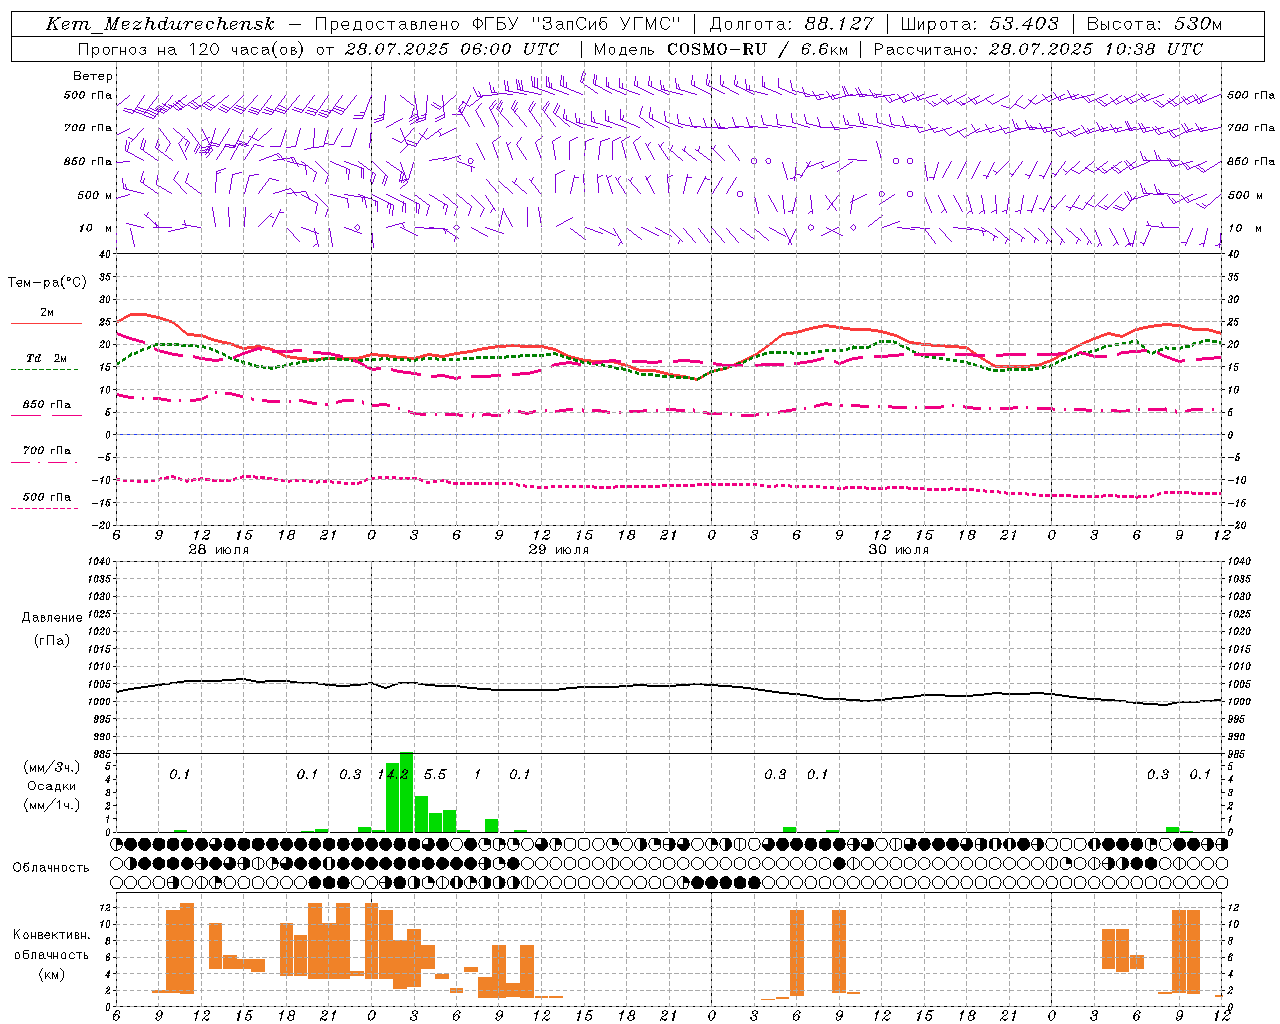Select the latitude value Широта: 53.403
This screenshot has height=1024, width=1280.
pyautogui.click(x=979, y=24)
